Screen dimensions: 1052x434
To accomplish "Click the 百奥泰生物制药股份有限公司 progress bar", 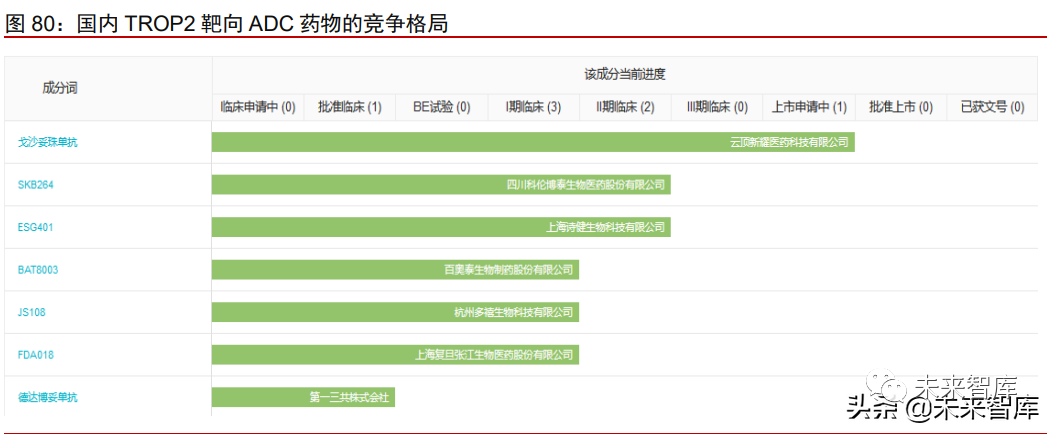I will (x=395, y=270).
